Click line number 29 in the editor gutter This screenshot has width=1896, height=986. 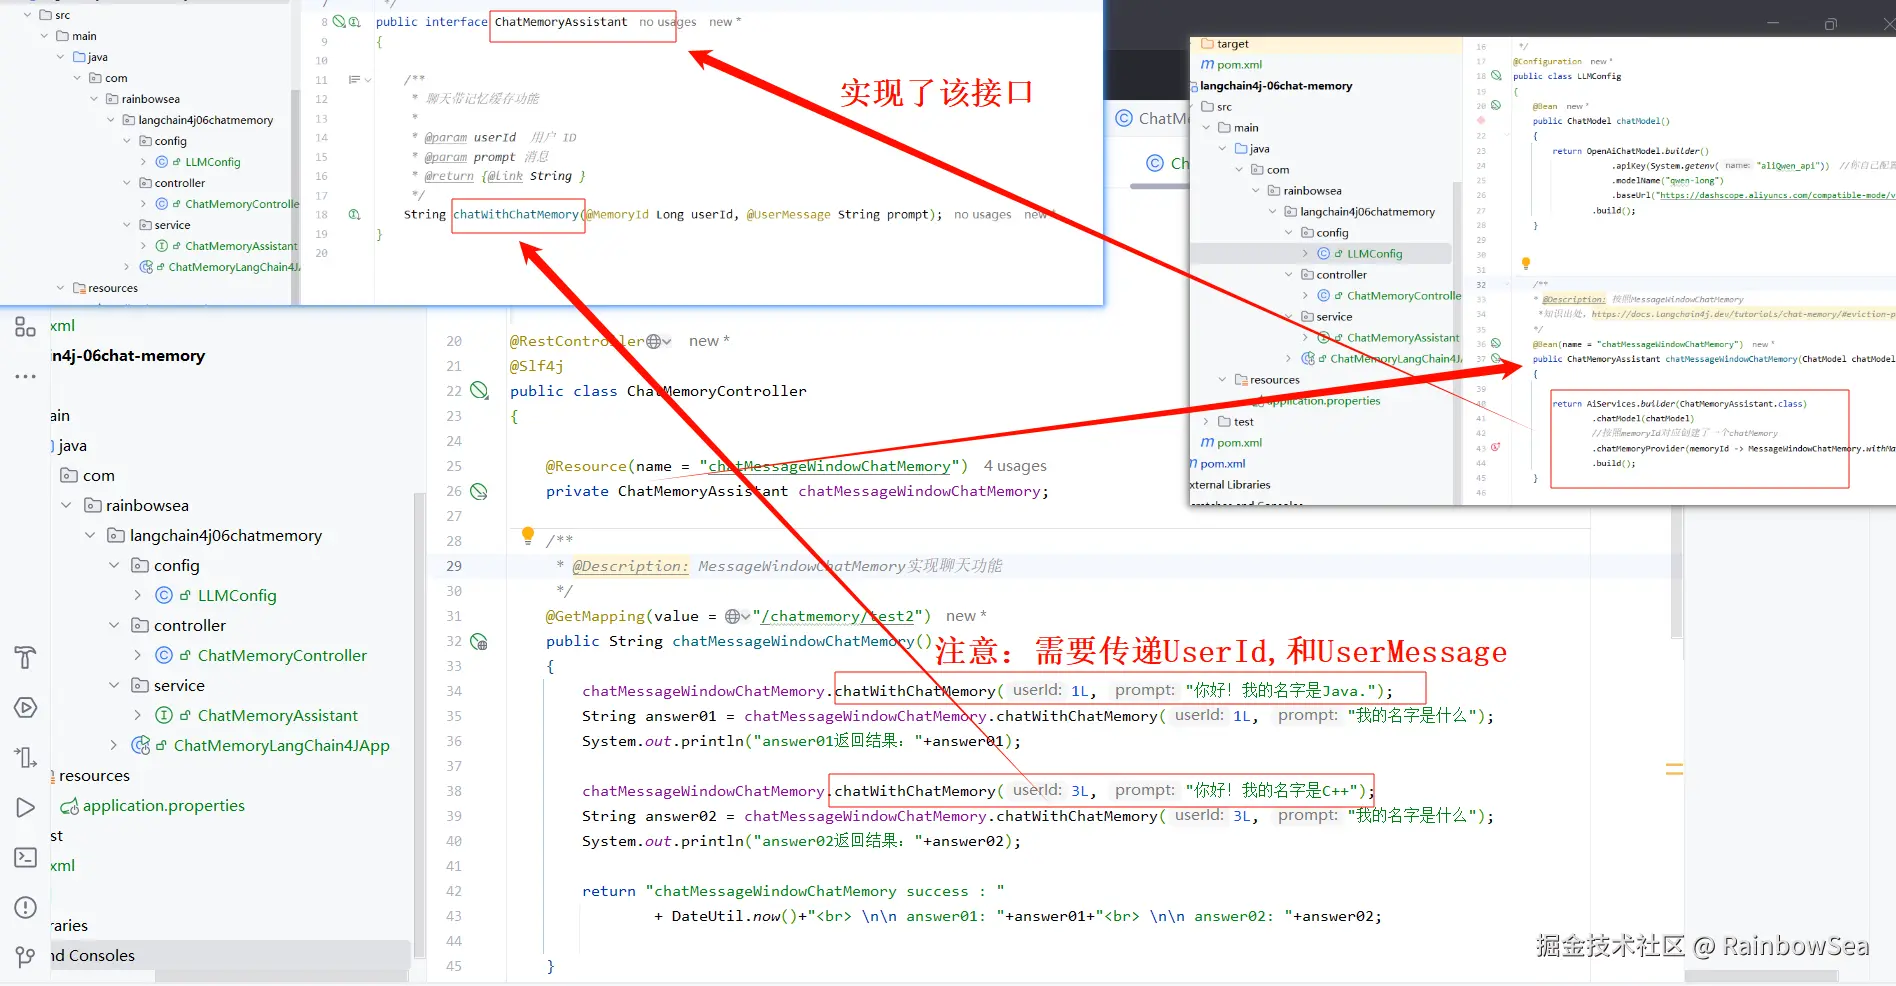click(x=454, y=566)
